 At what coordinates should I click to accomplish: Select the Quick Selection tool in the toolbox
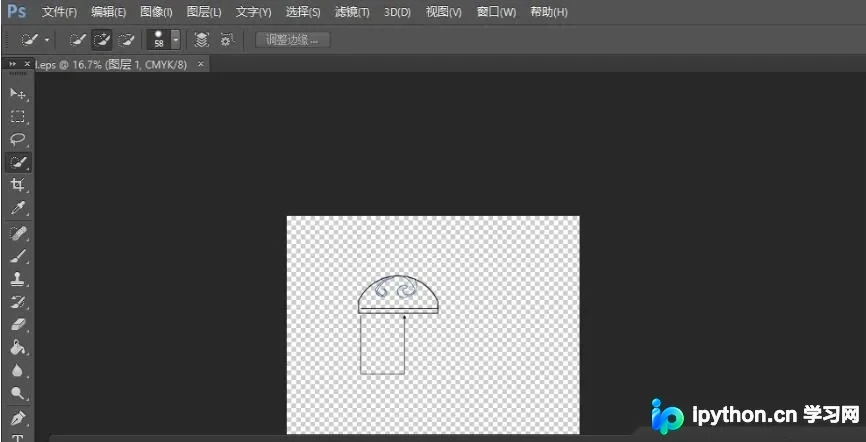(x=18, y=162)
